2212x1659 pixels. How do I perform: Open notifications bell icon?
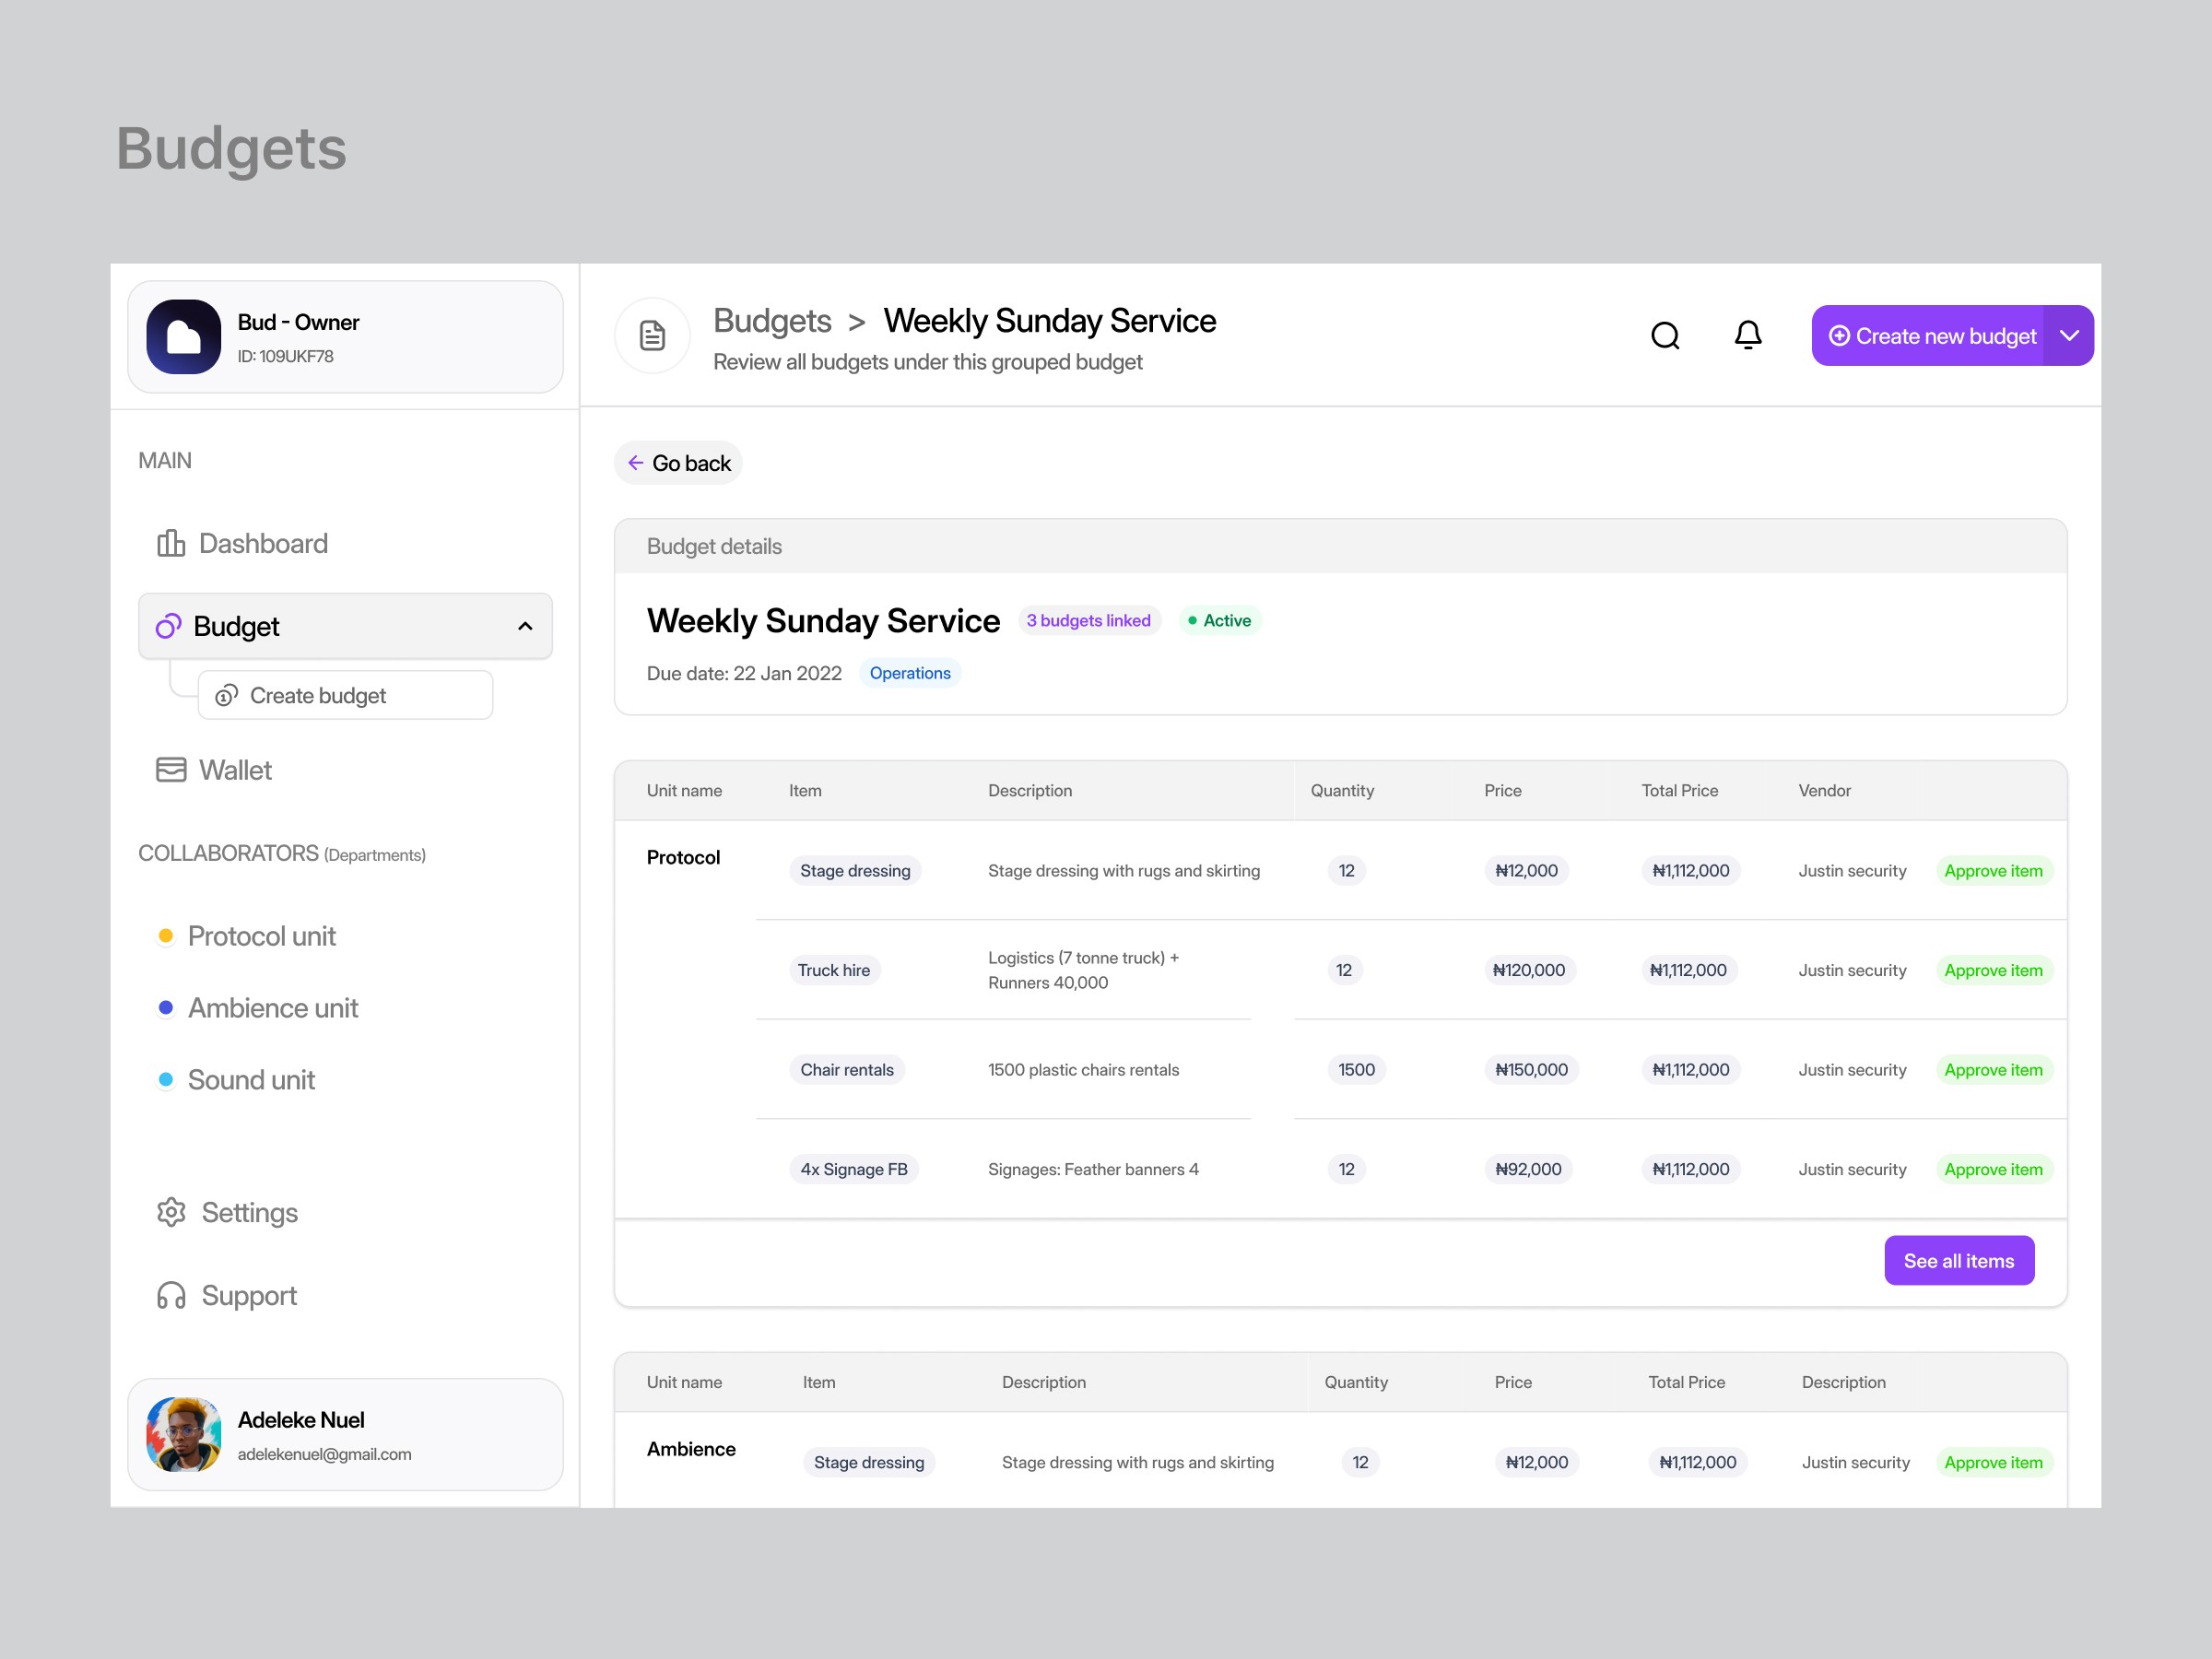pyautogui.click(x=1747, y=335)
